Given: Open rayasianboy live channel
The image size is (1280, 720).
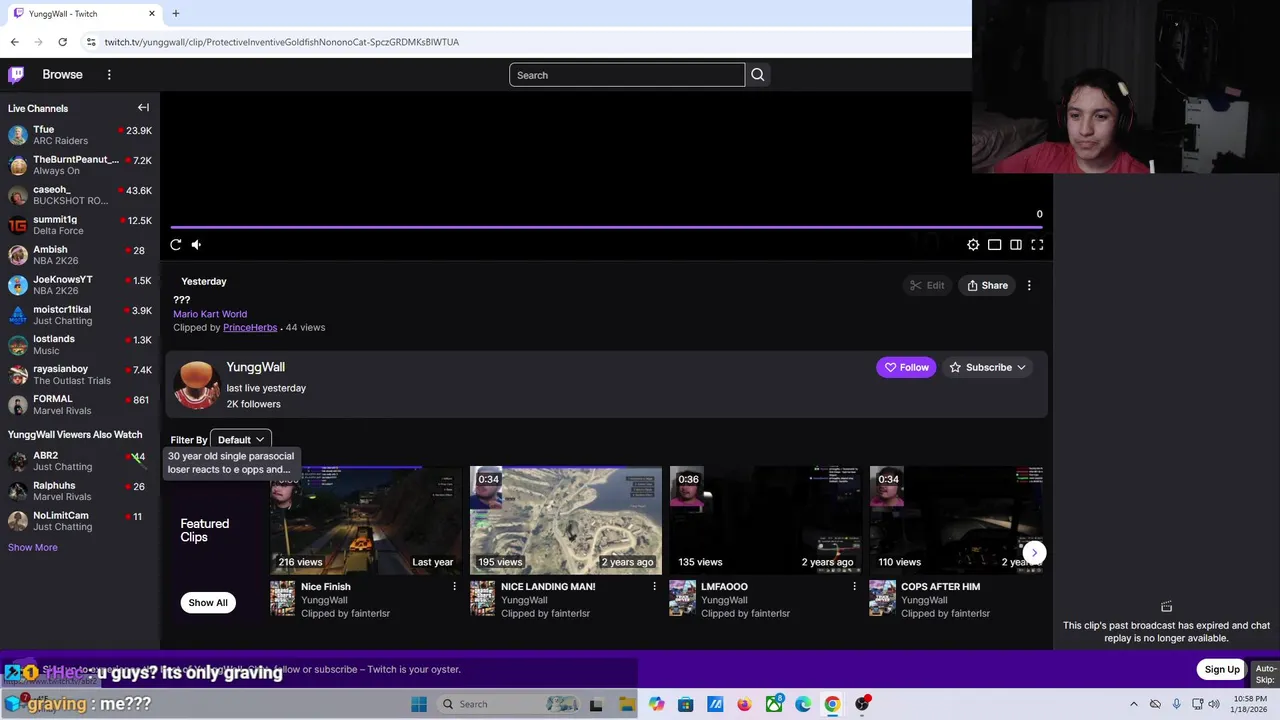Looking at the screenshot, I should 80,375.
